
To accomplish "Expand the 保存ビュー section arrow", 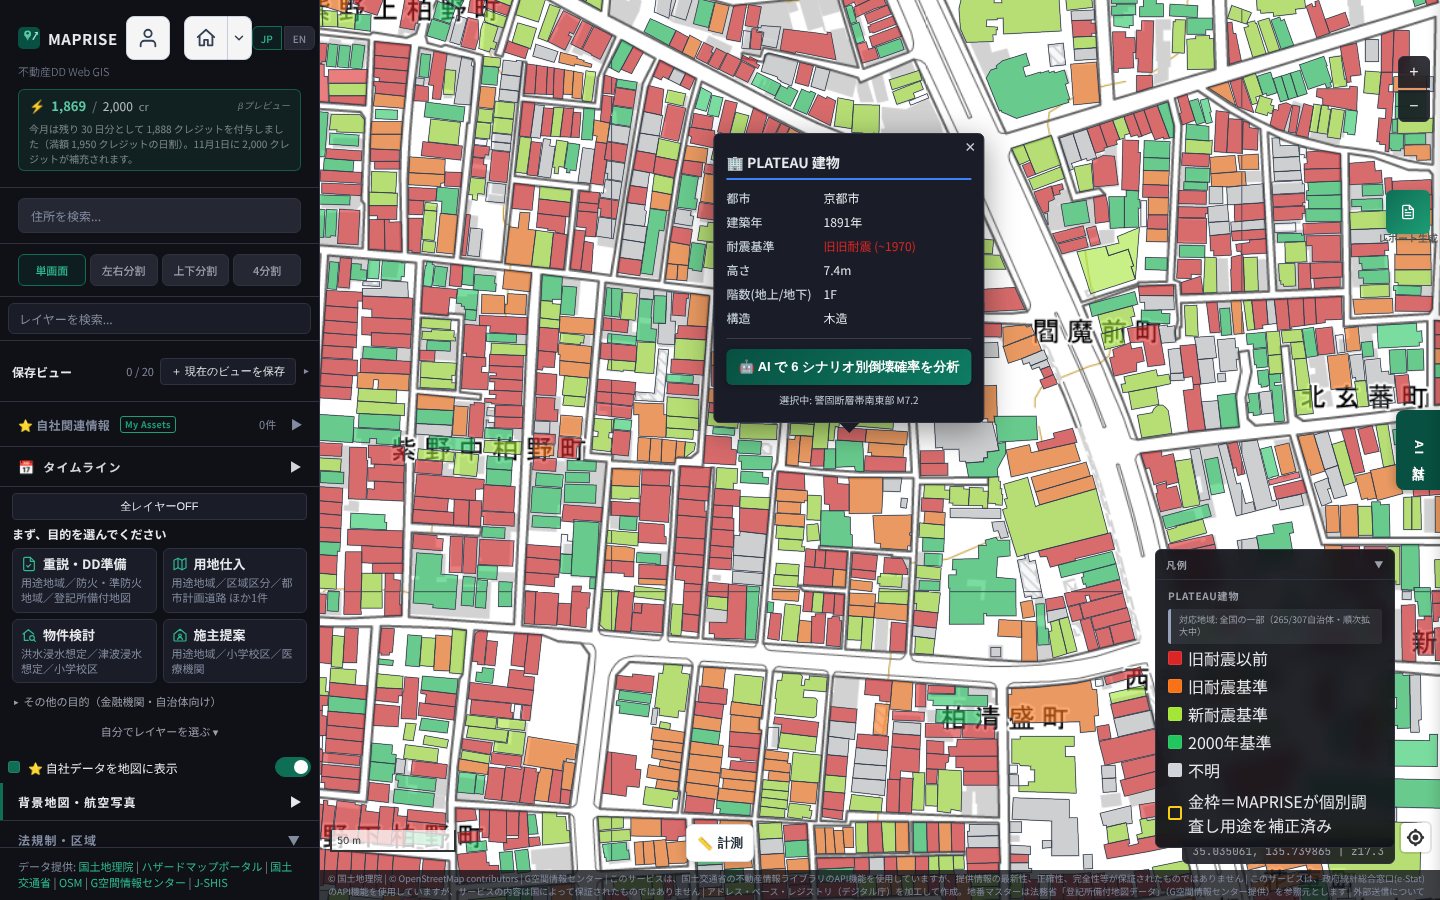I will [306, 372].
